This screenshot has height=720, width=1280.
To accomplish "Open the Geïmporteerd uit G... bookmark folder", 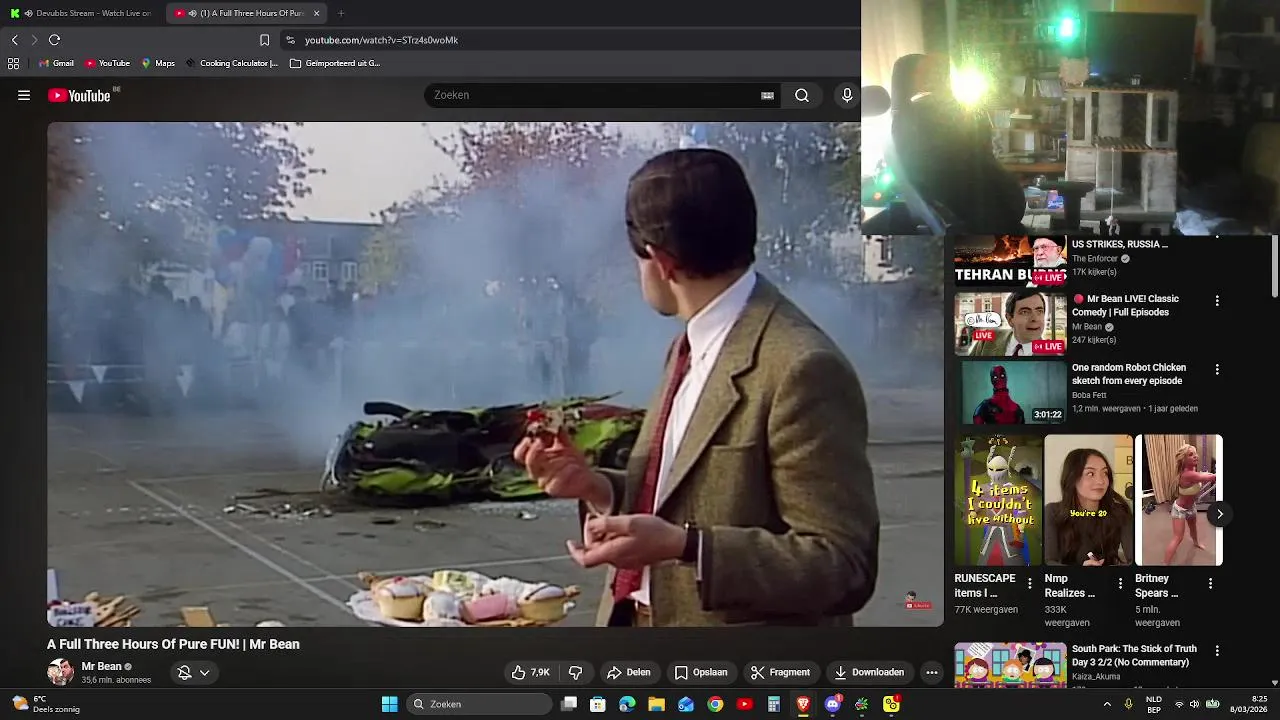I will point(335,63).
